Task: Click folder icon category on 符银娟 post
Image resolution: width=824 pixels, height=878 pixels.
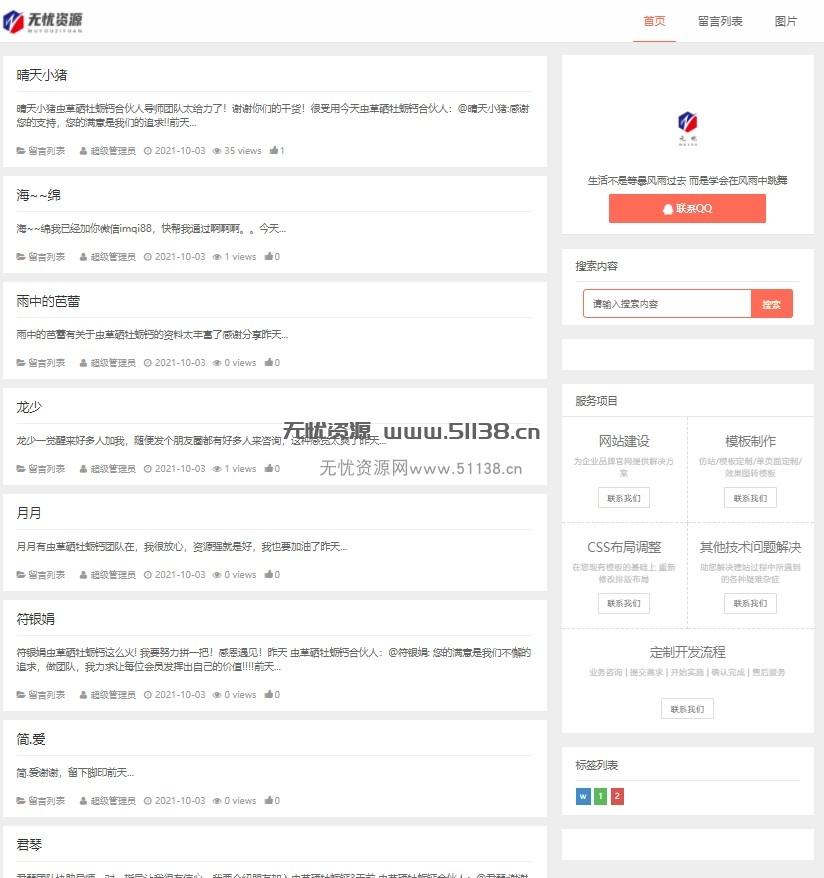Action: 21,695
